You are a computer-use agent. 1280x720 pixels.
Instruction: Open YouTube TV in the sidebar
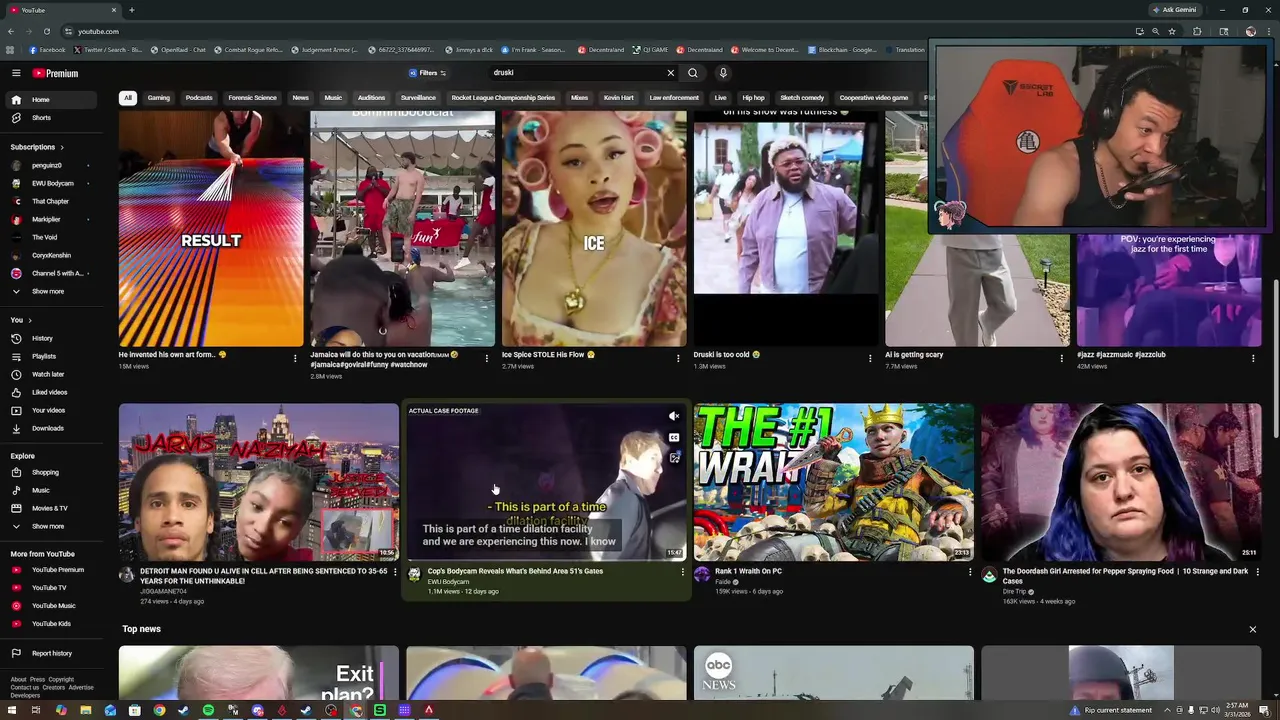pyautogui.click(x=50, y=588)
